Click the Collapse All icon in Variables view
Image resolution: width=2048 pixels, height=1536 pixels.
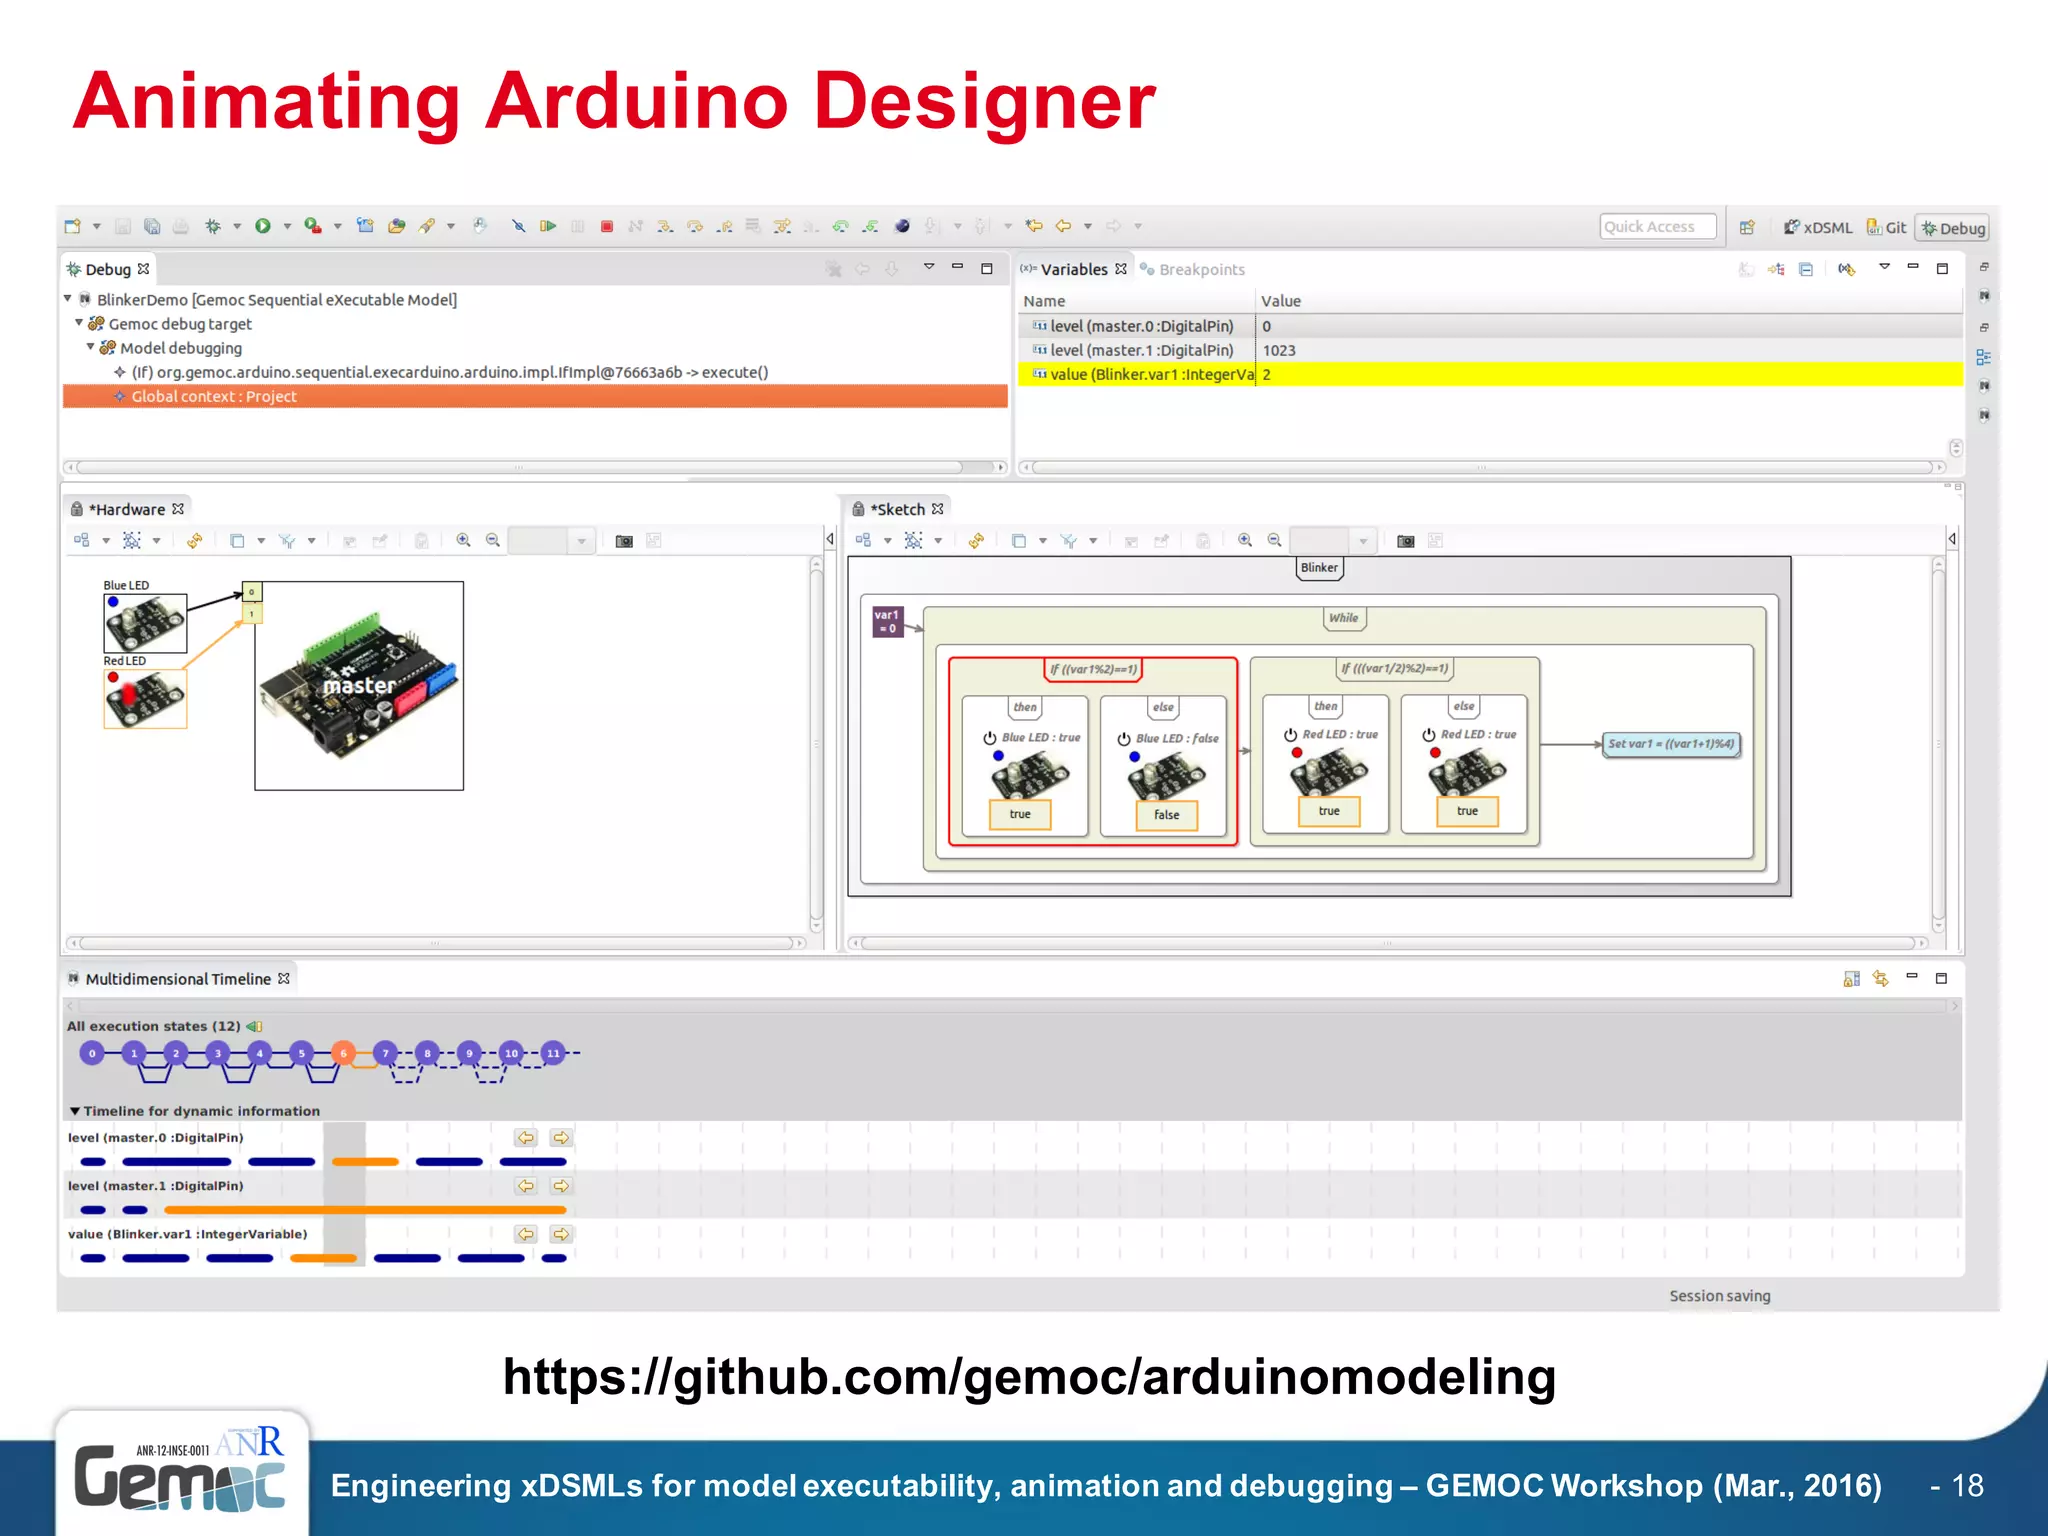click(1806, 269)
